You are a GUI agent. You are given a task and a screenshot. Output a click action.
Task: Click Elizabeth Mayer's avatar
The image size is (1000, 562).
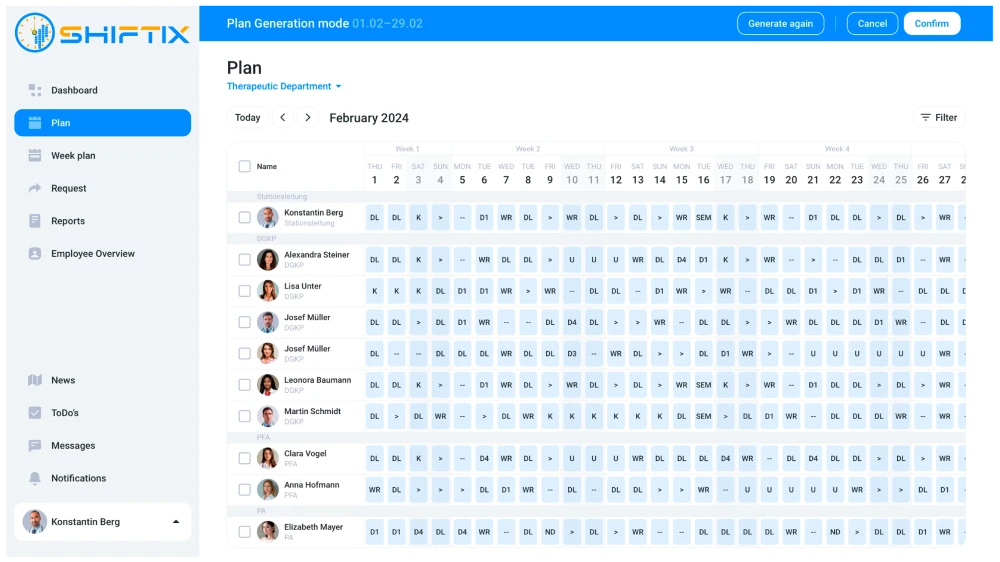click(268, 531)
